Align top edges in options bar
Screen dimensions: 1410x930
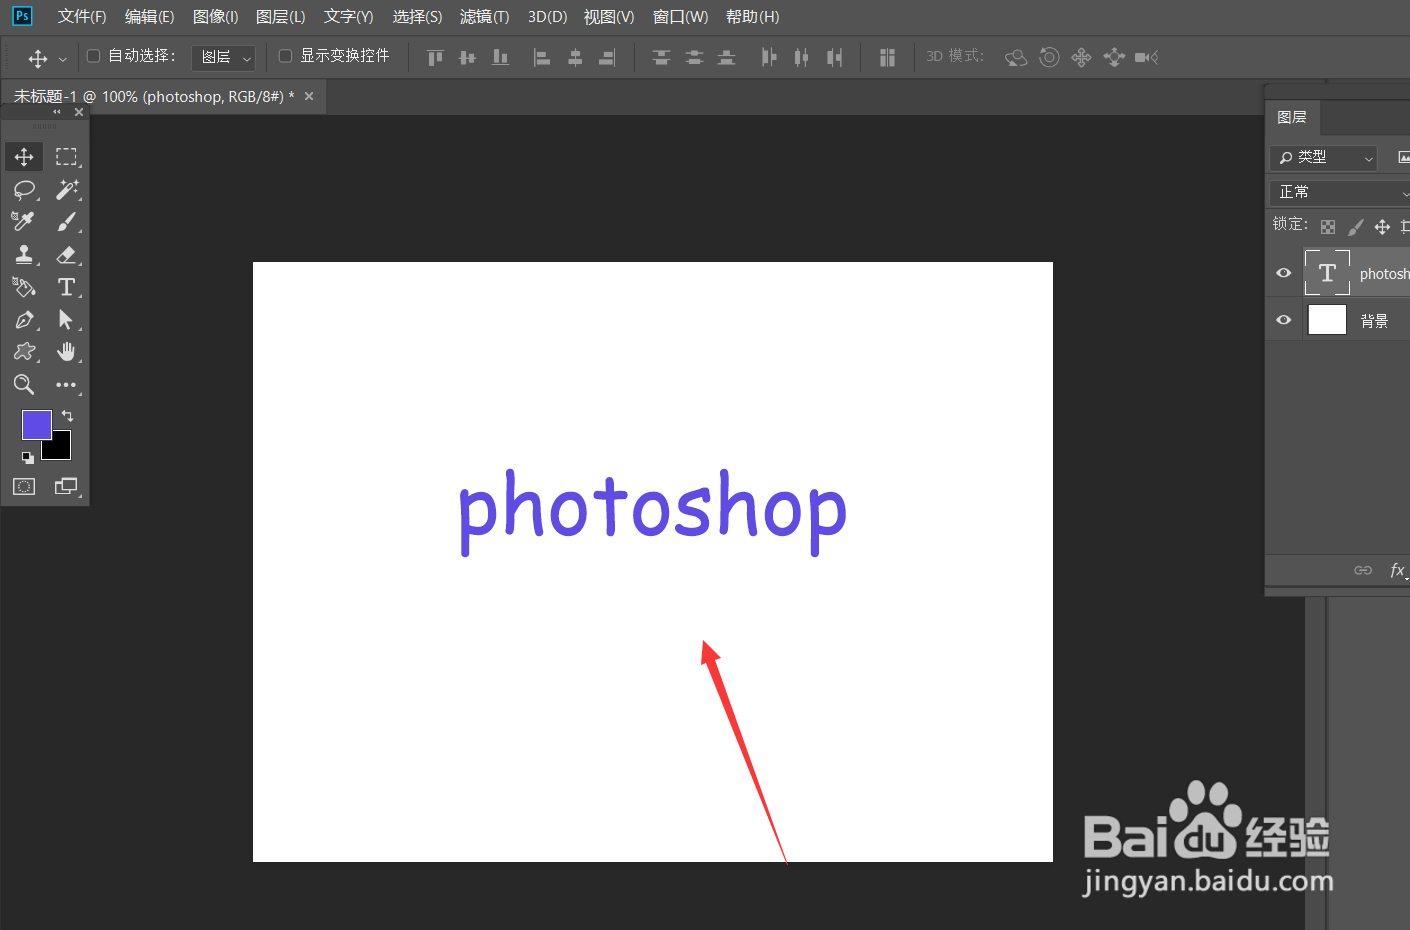pos(435,58)
